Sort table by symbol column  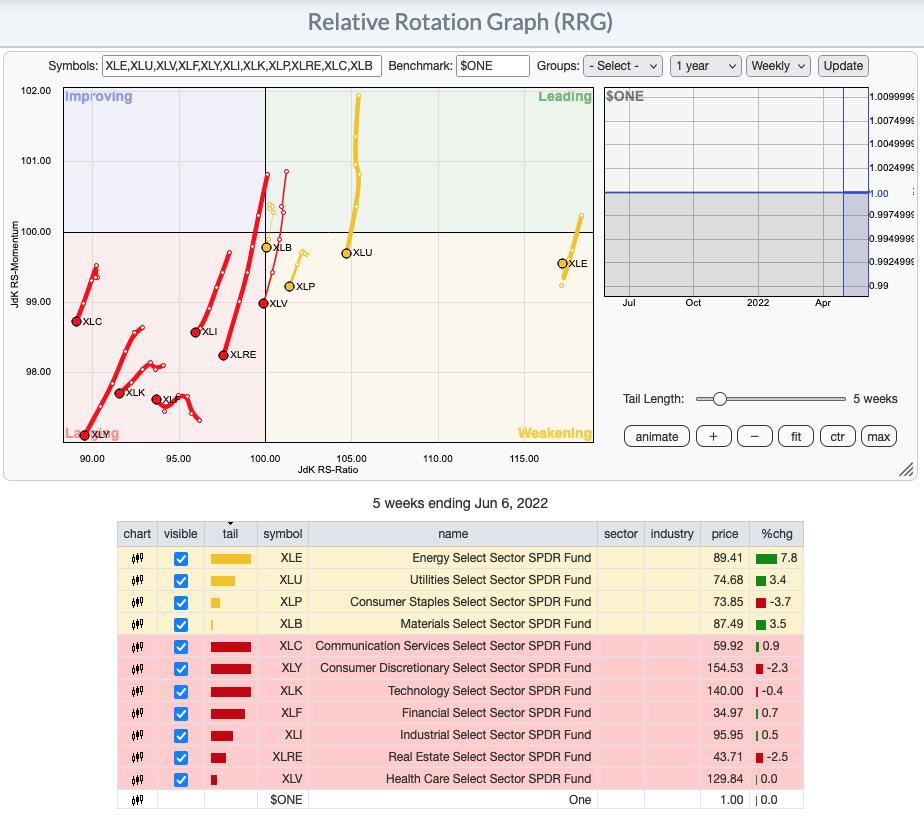tap(283, 534)
